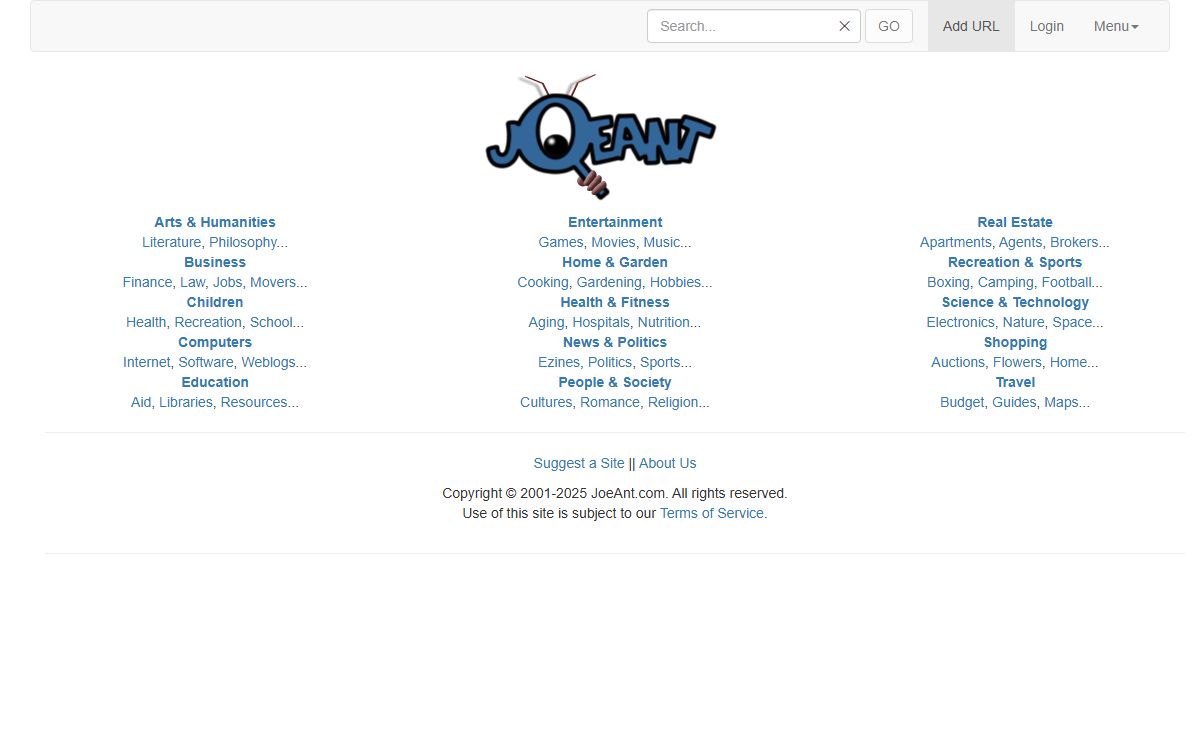The width and height of the screenshot is (1200, 740).
Task: Go to the Auctions subcategory
Action: [x=958, y=362]
